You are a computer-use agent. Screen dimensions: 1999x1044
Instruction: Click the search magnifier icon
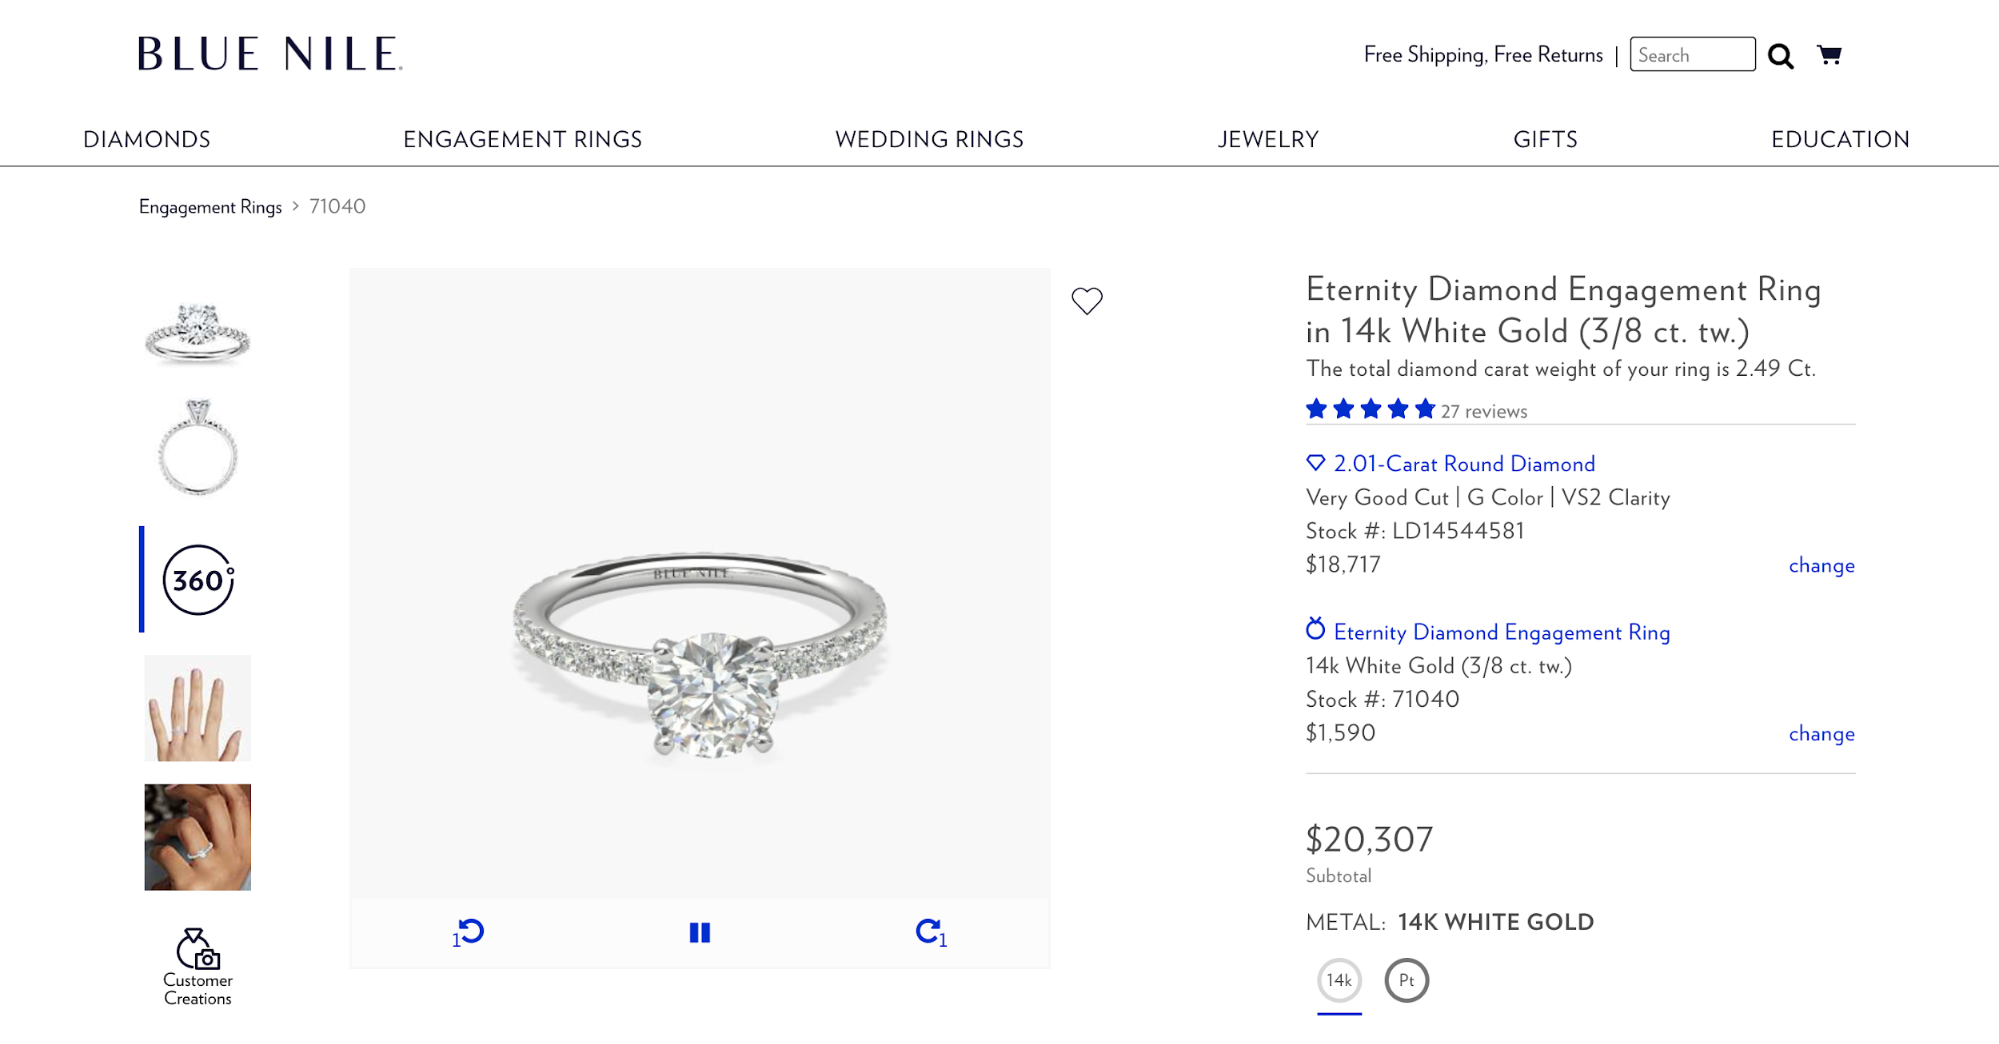click(x=1780, y=56)
